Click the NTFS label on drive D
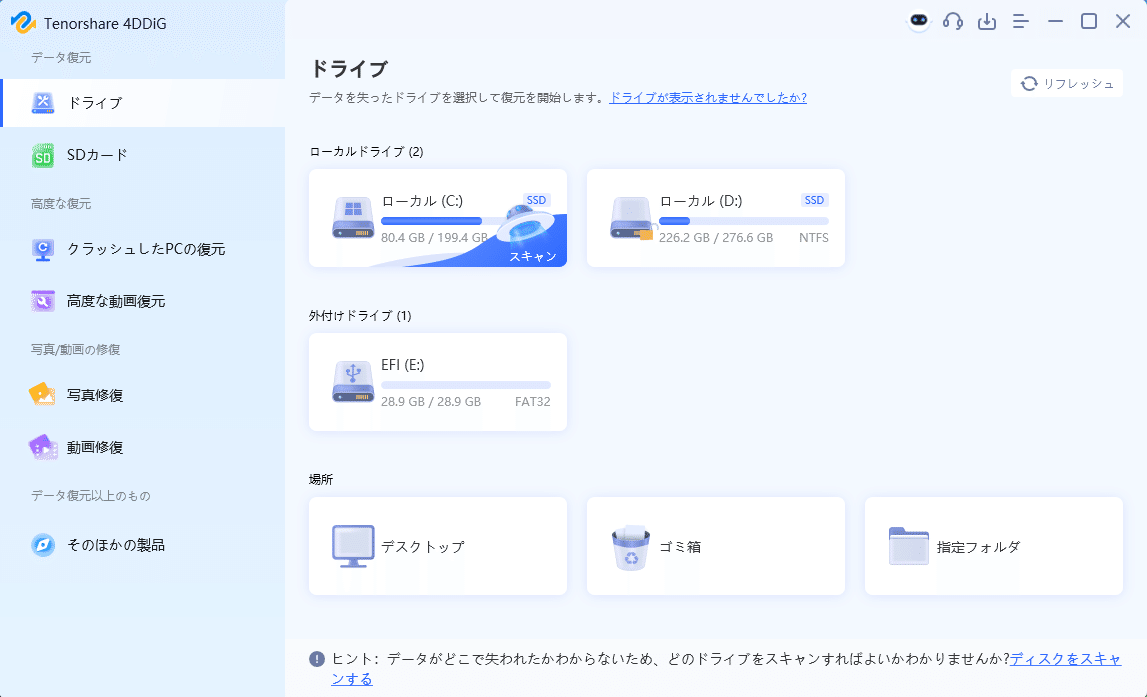This screenshot has height=697, width=1147. pyautogui.click(x=813, y=238)
